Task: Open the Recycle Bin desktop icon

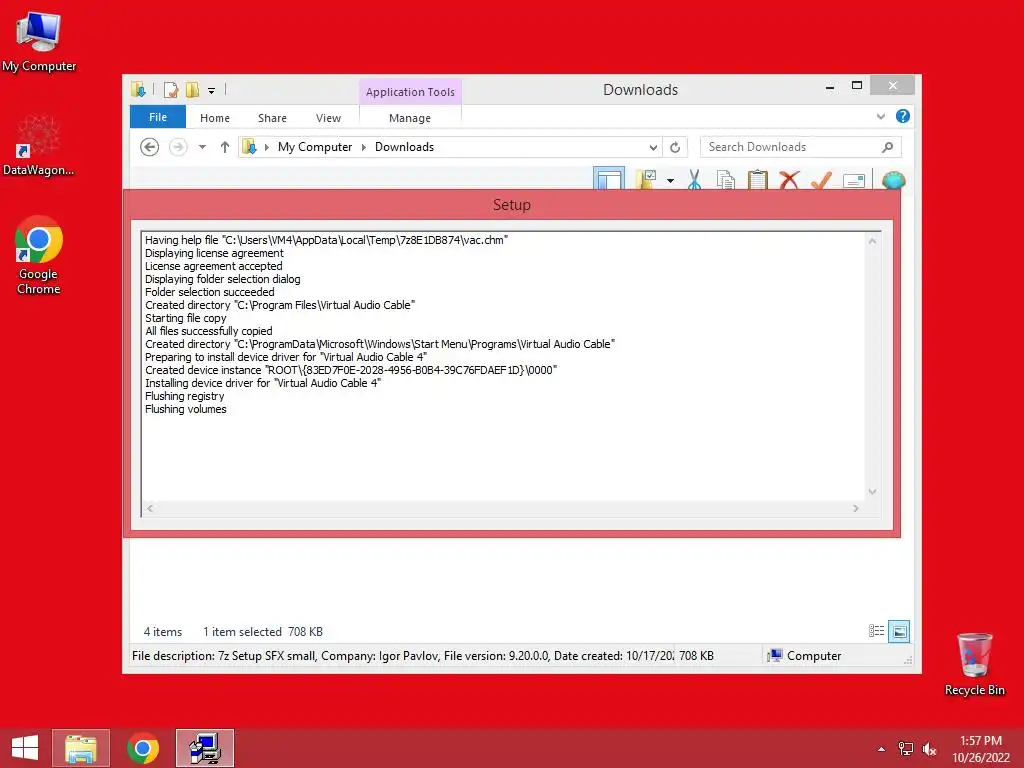Action: click(x=974, y=664)
